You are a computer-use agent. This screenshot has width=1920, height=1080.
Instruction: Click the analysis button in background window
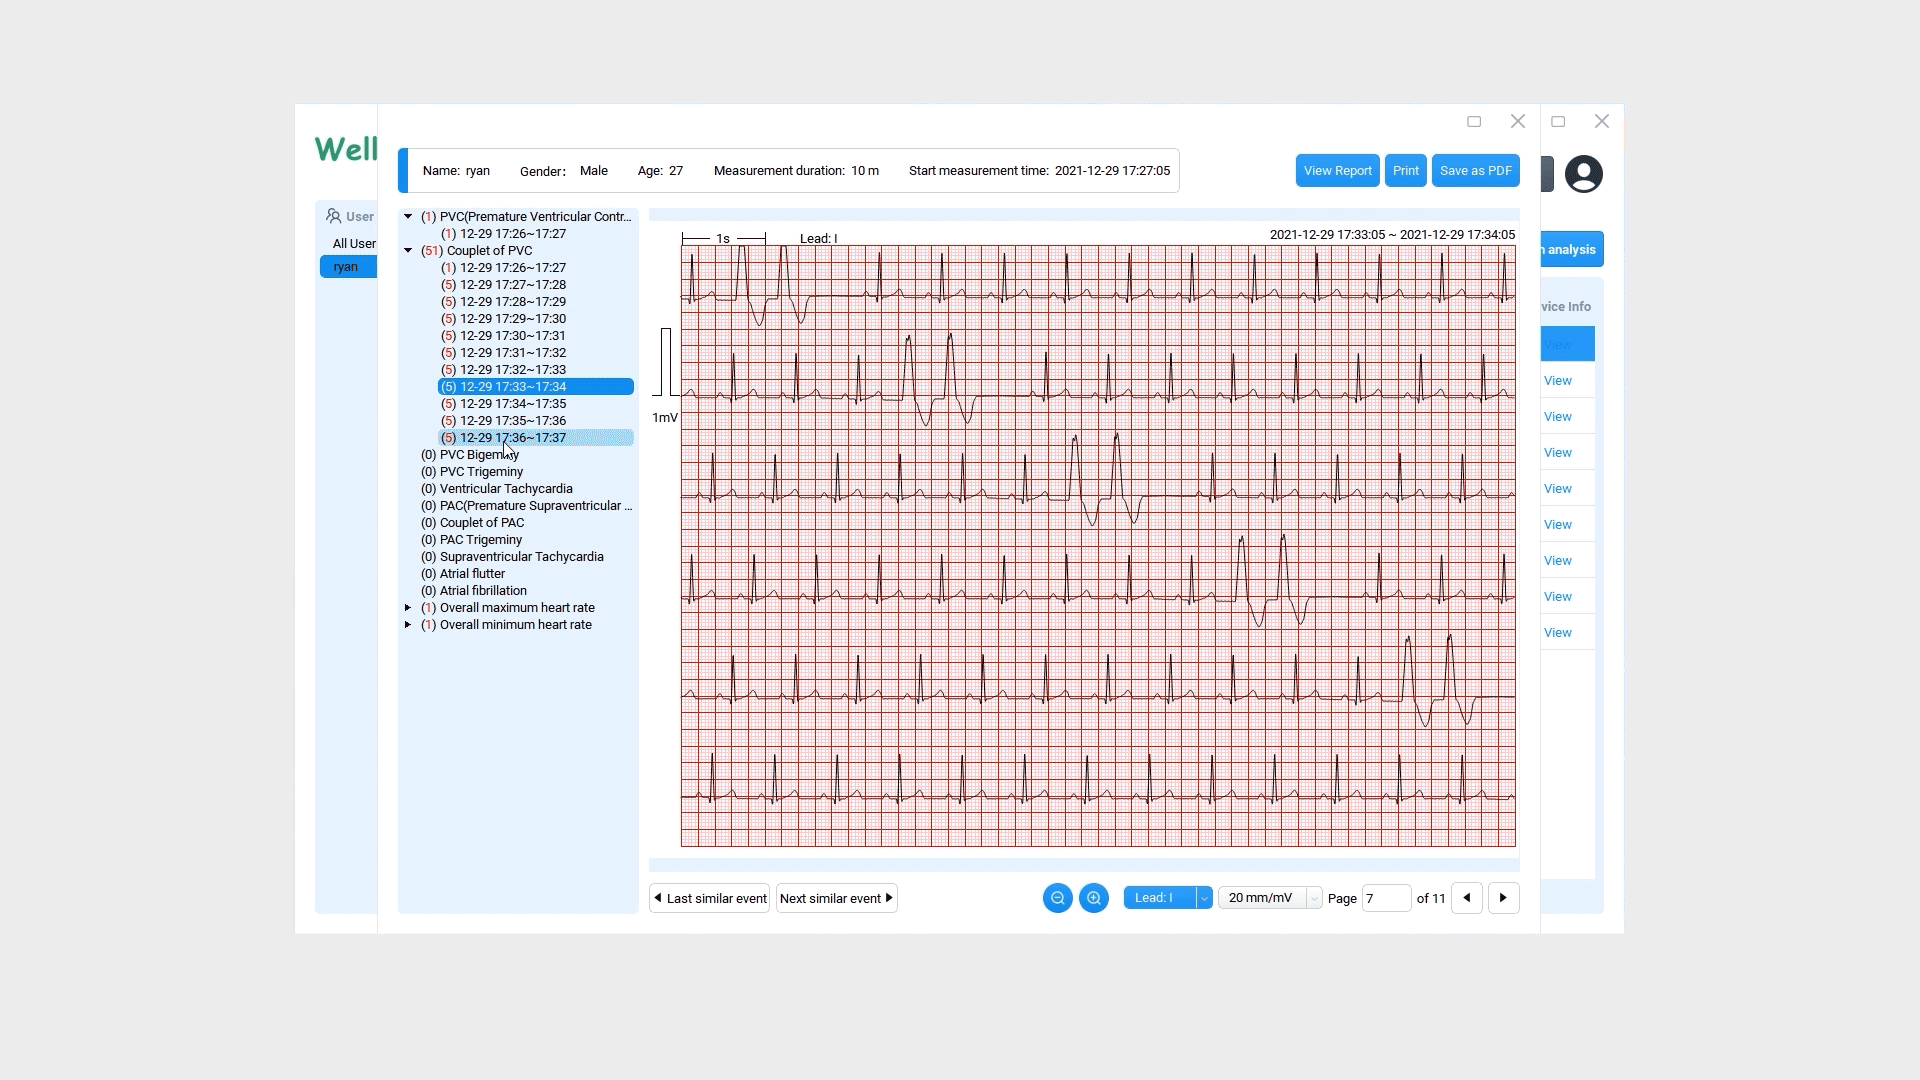[1572, 249]
